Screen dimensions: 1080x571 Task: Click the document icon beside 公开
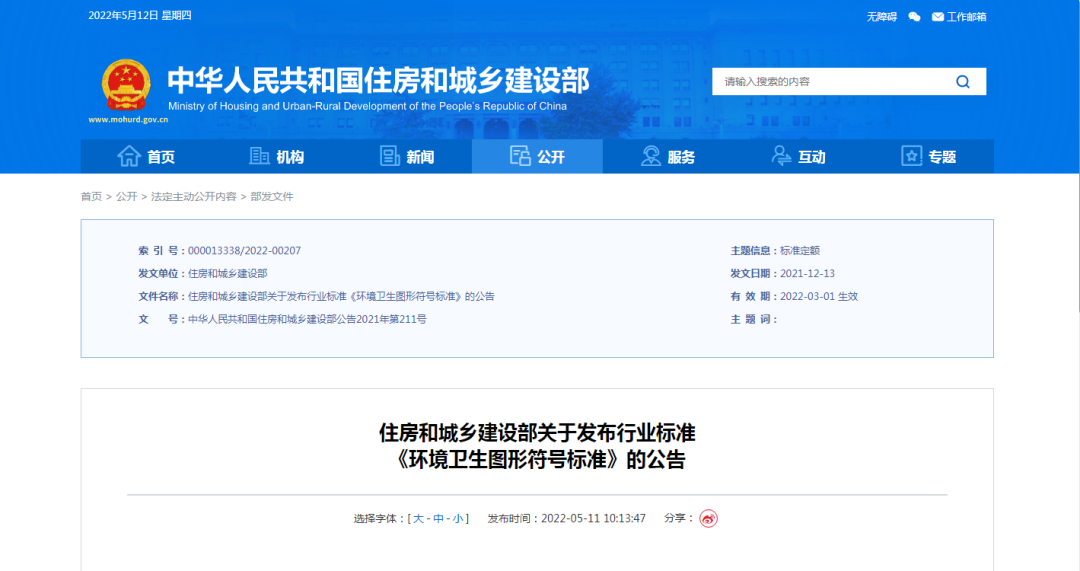(x=520, y=156)
